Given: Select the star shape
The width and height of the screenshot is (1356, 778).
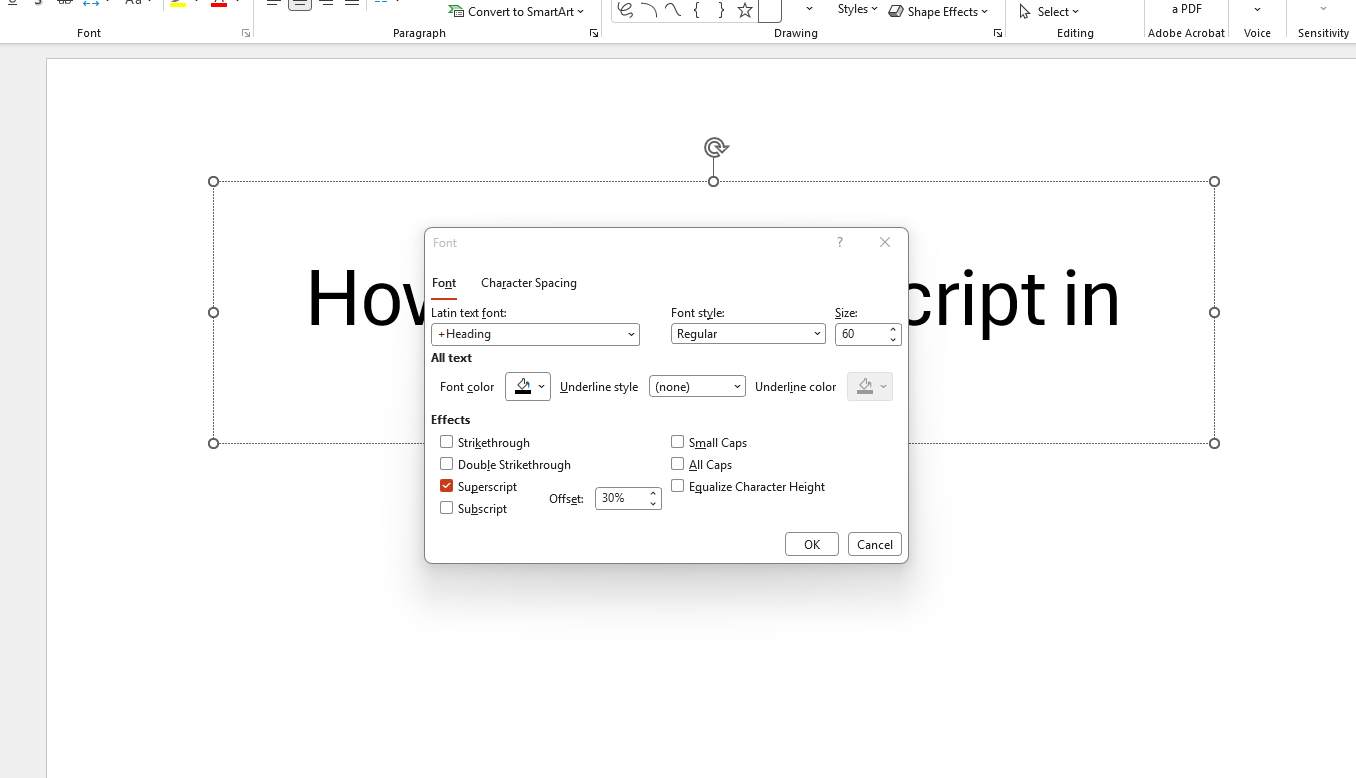Looking at the screenshot, I should [x=745, y=10].
